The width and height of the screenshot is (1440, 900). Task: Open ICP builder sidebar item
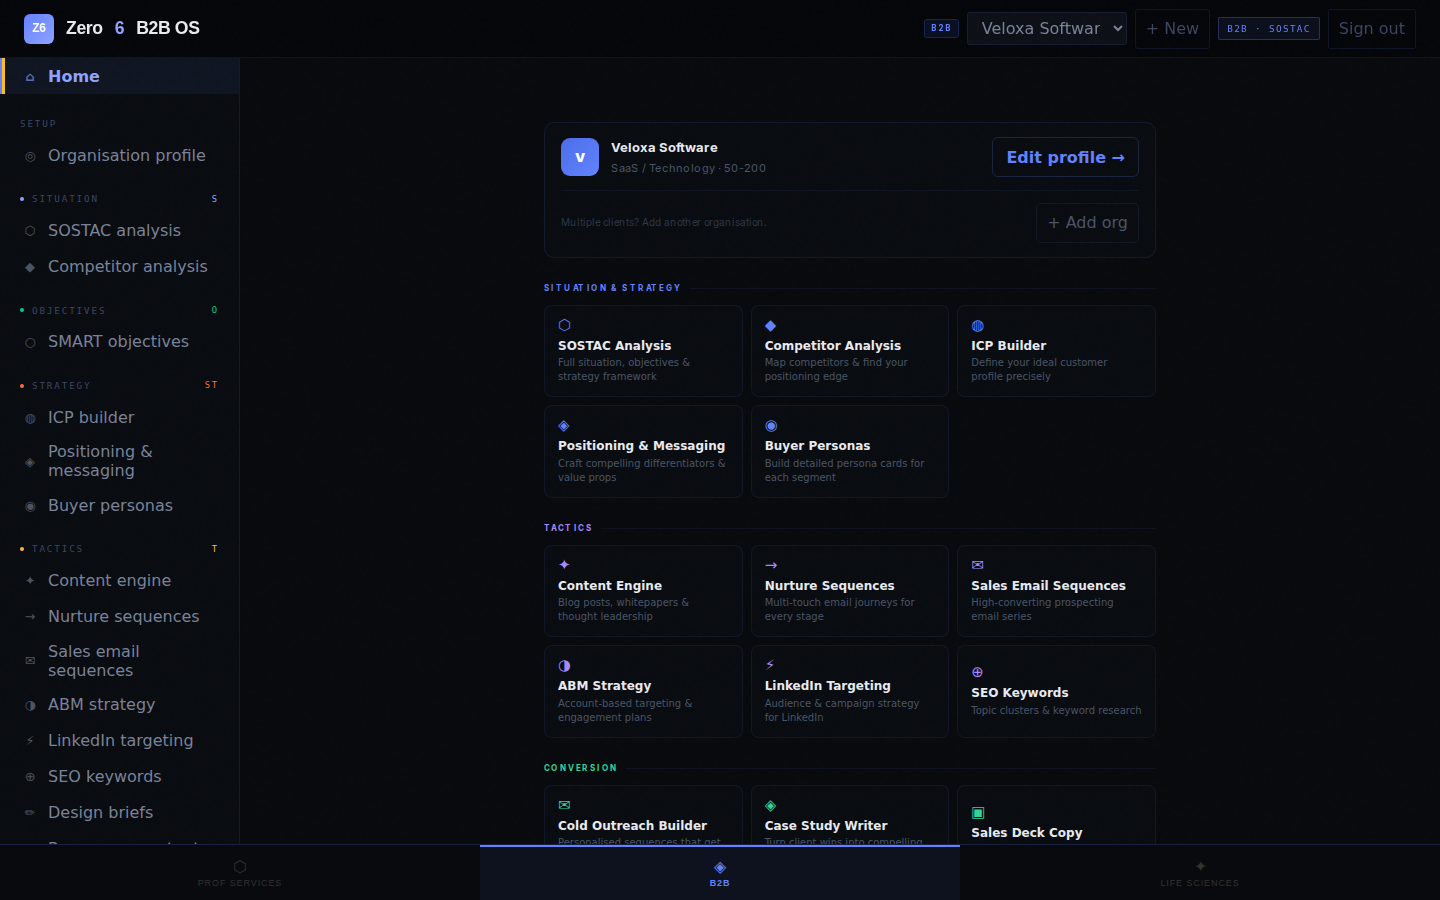120,417
